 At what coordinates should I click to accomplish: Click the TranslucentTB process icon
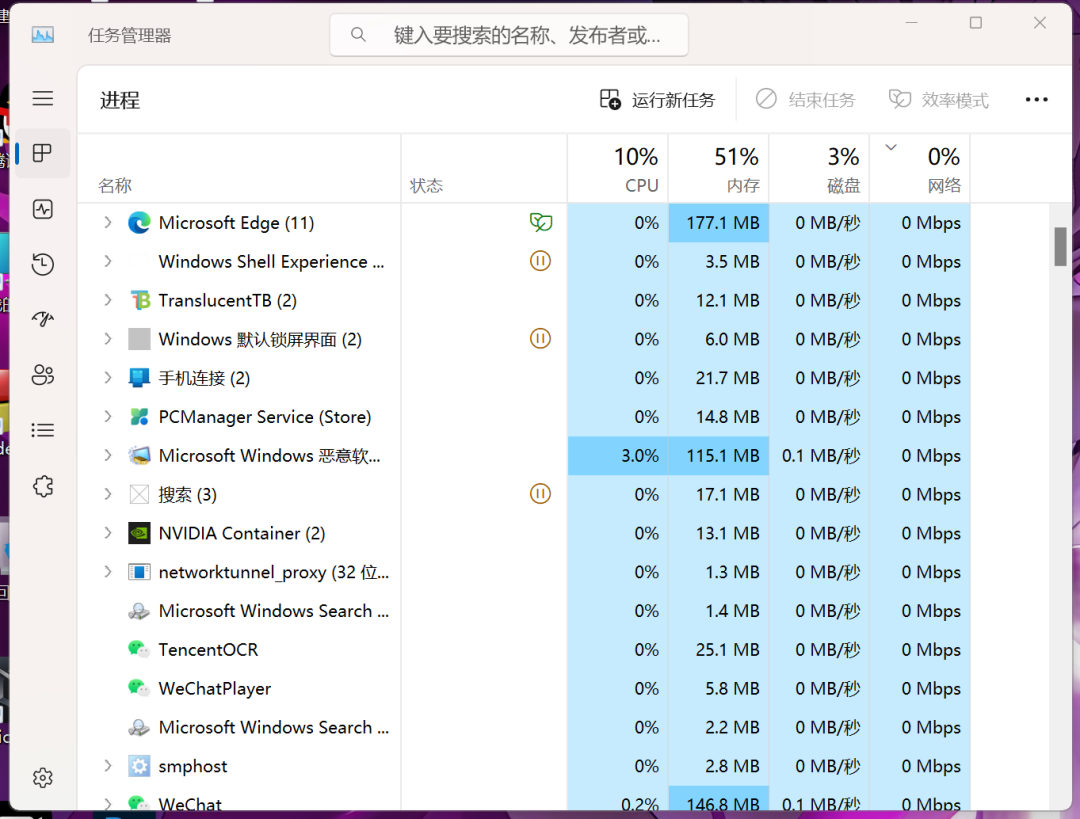tap(139, 300)
